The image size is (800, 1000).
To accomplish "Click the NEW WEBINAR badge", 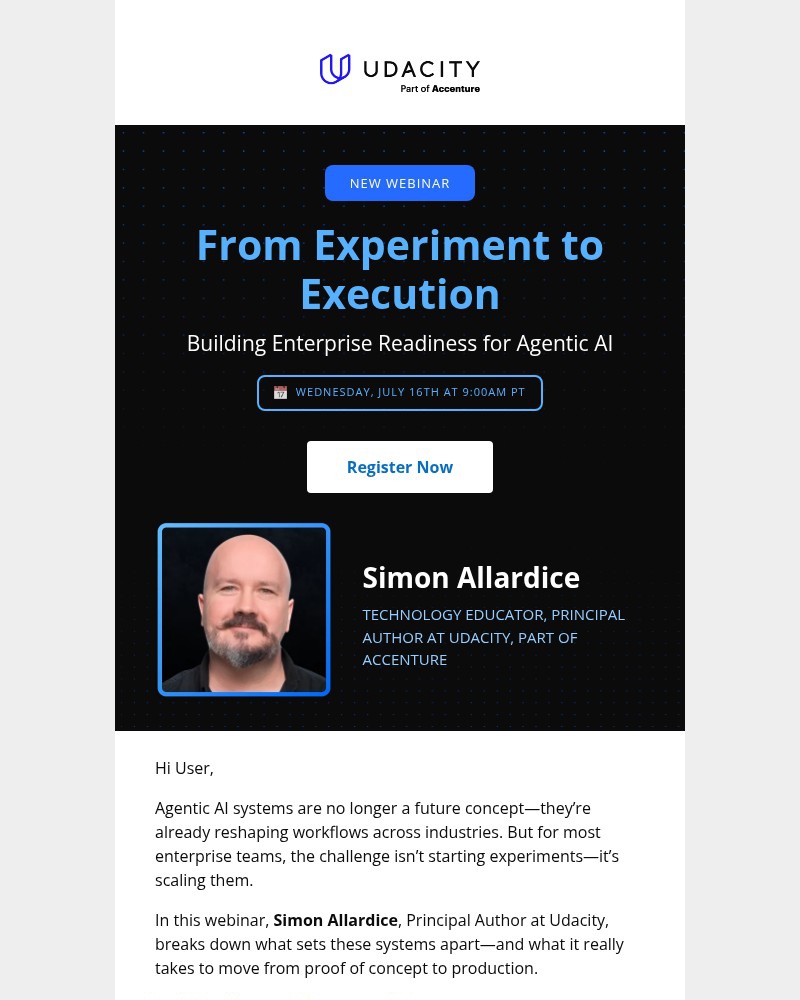I will (399, 183).
